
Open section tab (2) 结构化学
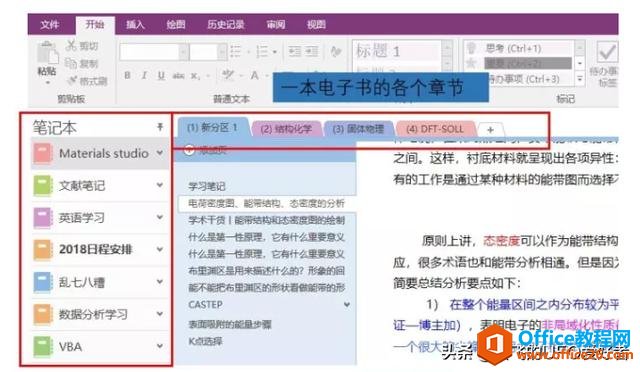[286, 129]
